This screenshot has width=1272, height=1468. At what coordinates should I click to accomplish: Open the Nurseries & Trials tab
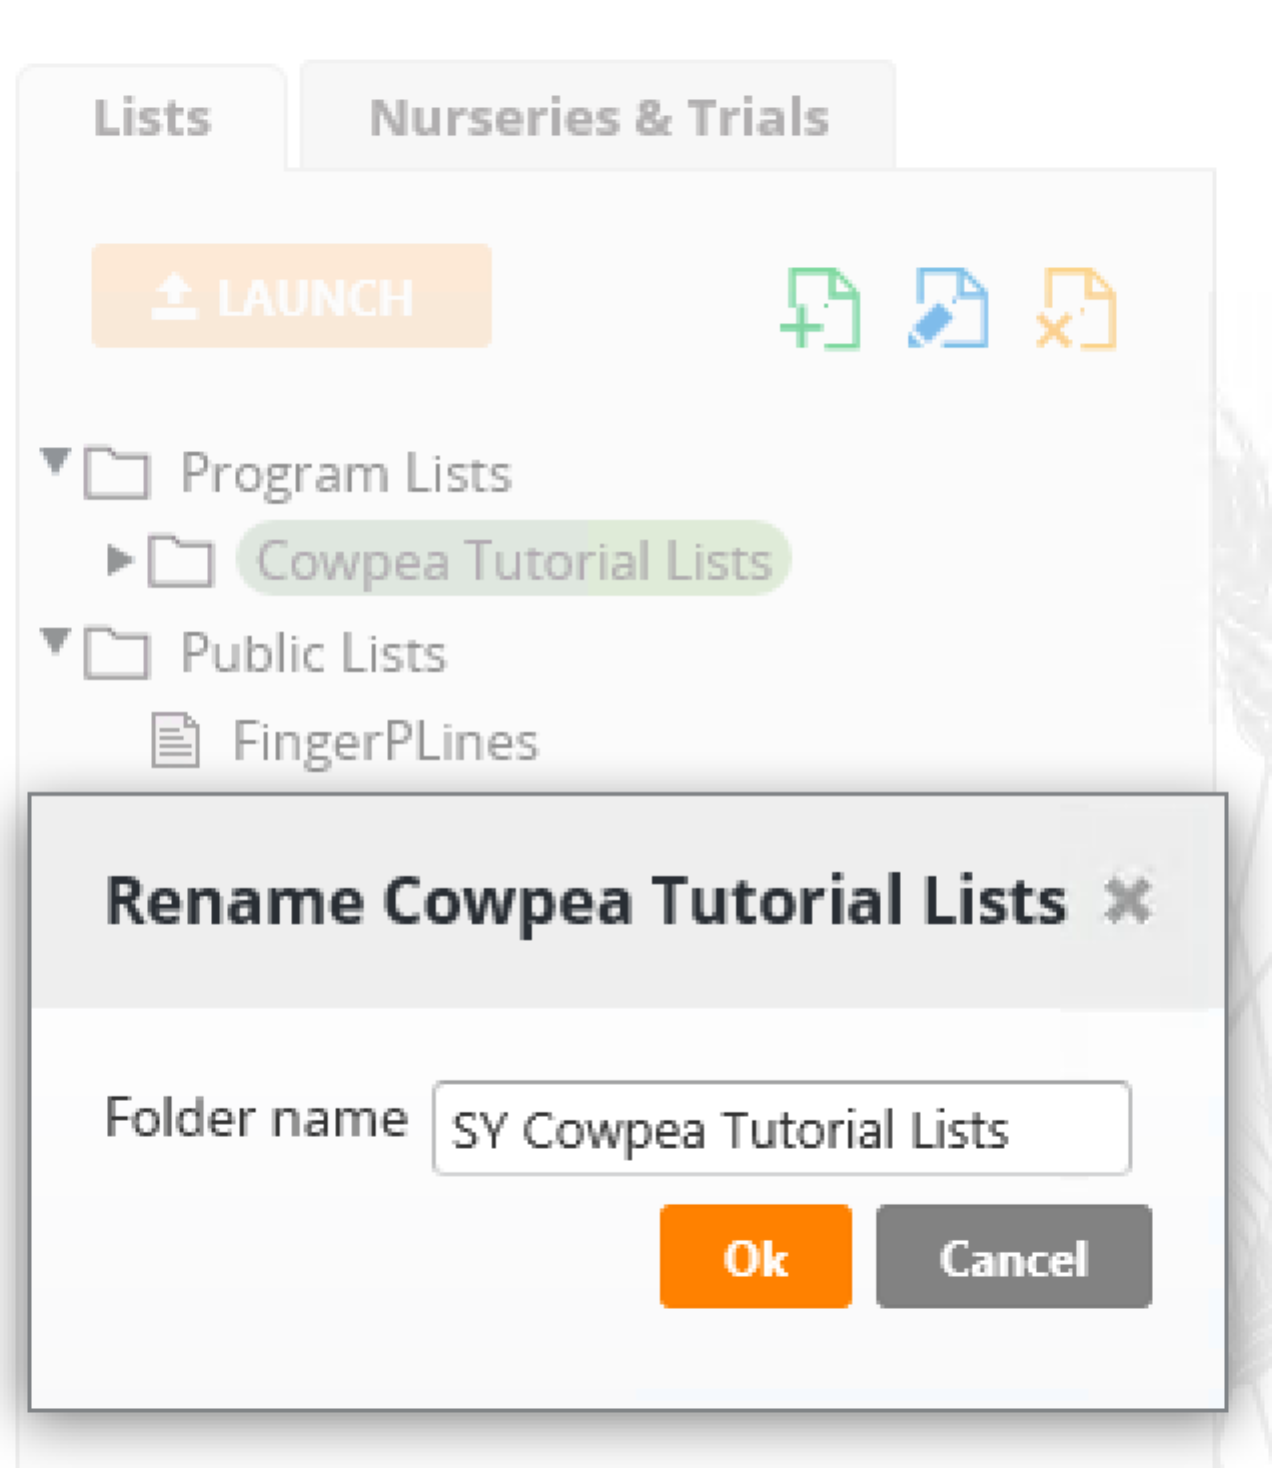(598, 116)
